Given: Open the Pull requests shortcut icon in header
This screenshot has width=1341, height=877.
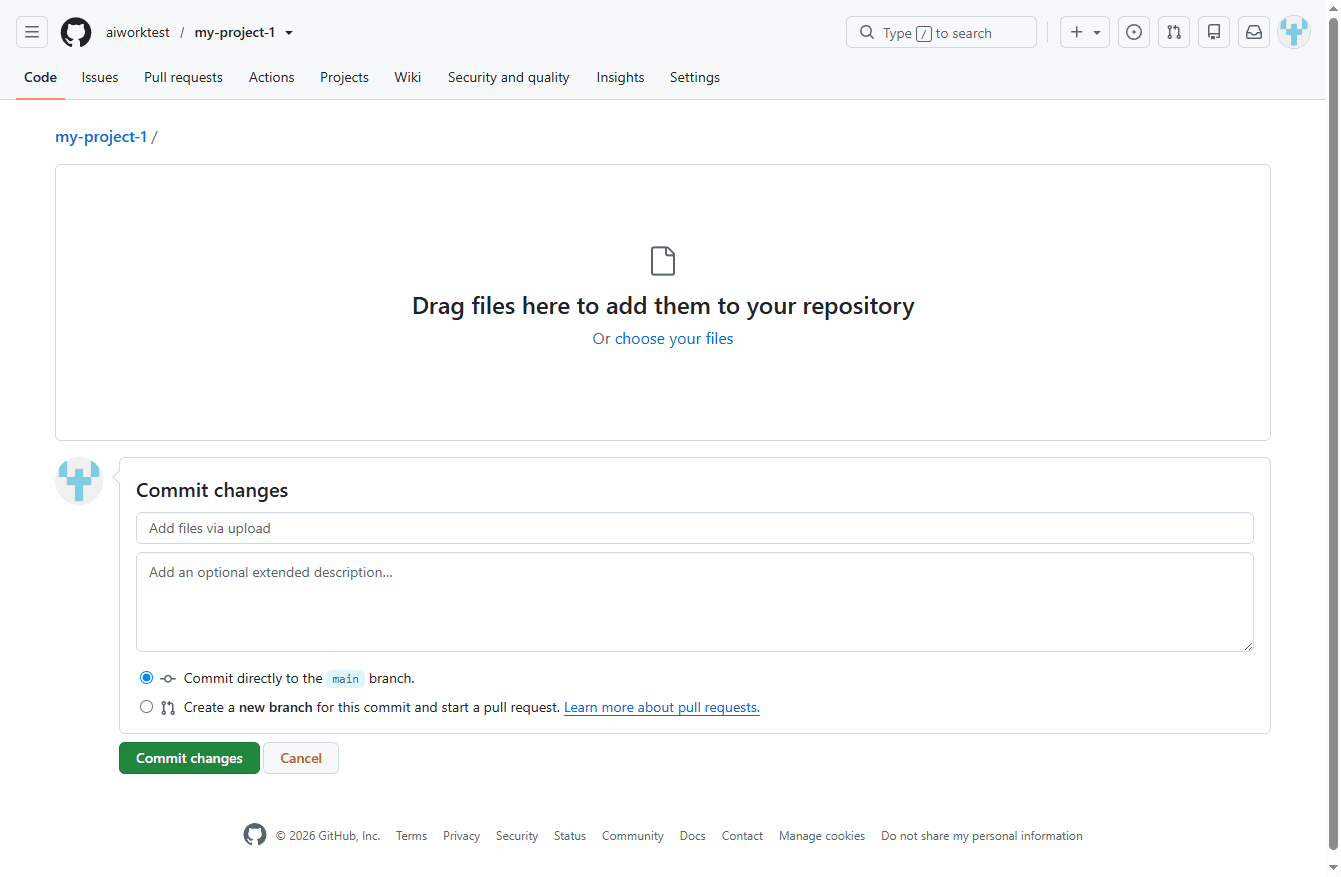Looking at the screenshot, I should [1174, 32].
